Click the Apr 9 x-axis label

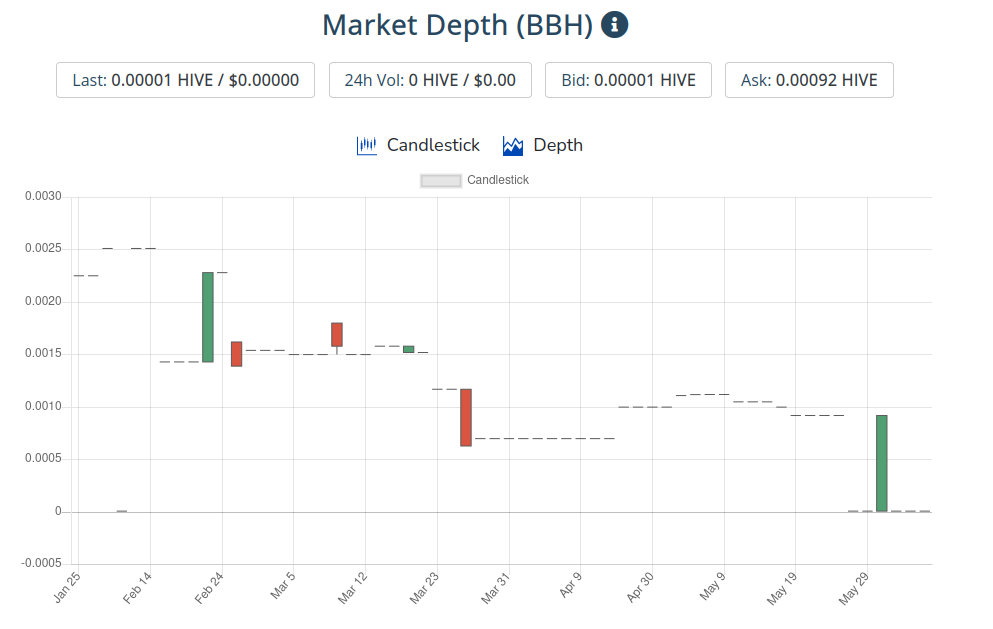click(x=570, y=585)
